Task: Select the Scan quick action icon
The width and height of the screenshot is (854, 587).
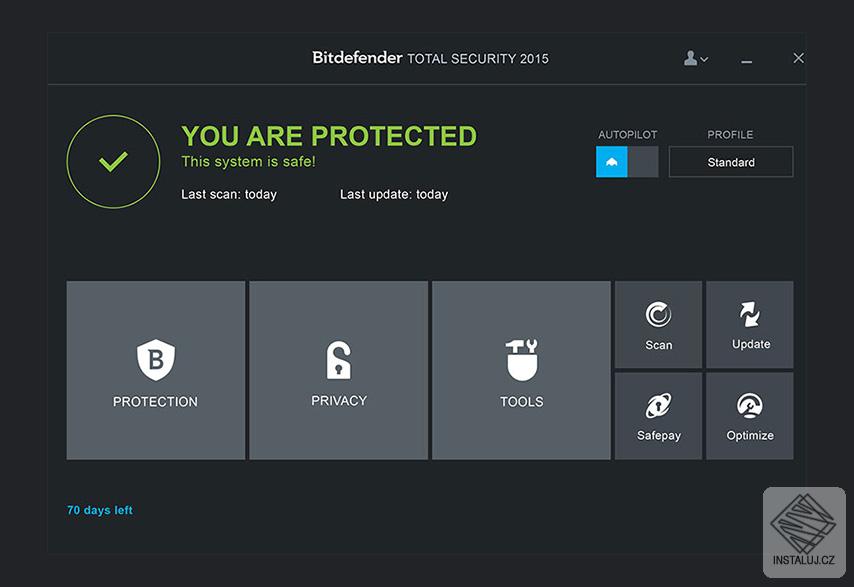Action: tap(658, 315)
